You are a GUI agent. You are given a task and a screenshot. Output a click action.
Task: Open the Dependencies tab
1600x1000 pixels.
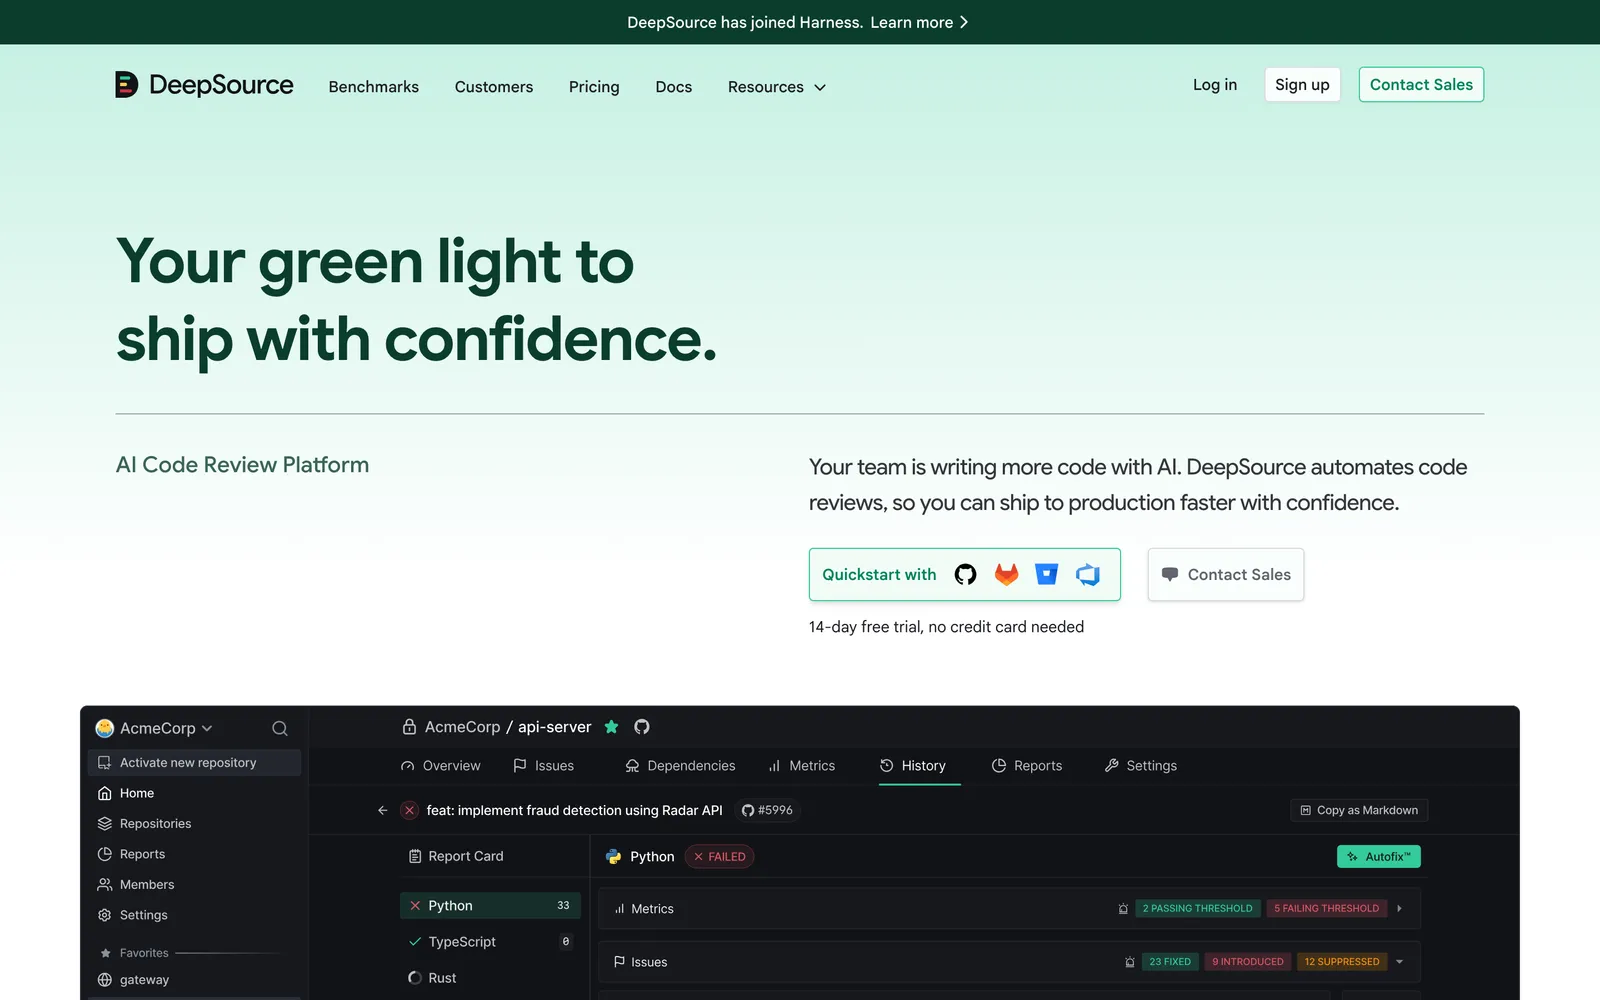coord(680,766)
